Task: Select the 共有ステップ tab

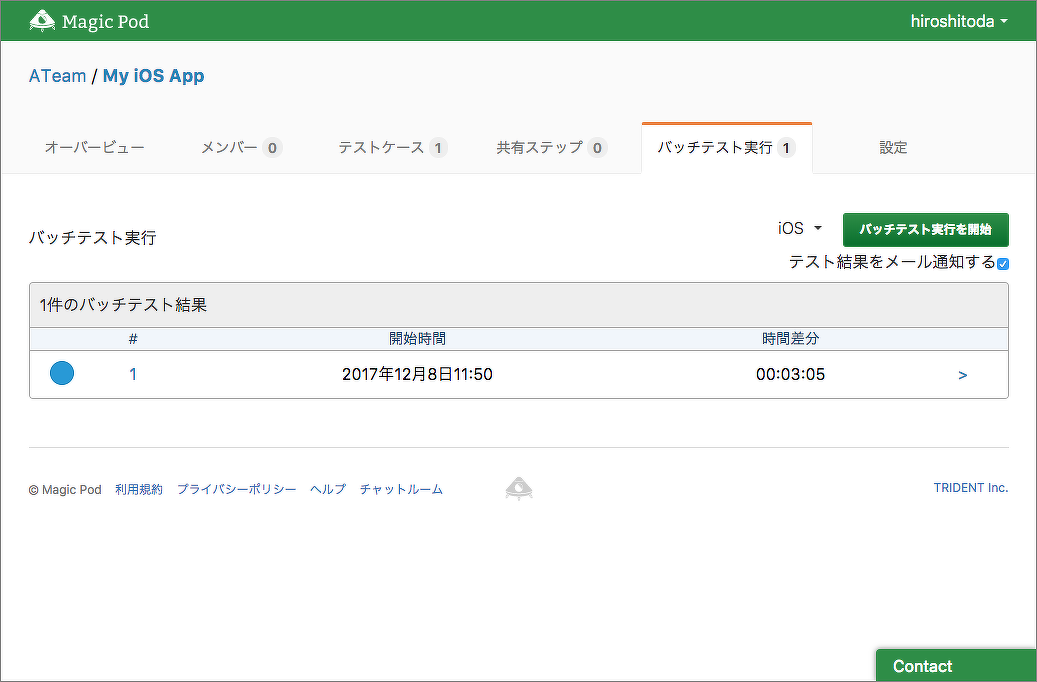Action: coord(551,148)
